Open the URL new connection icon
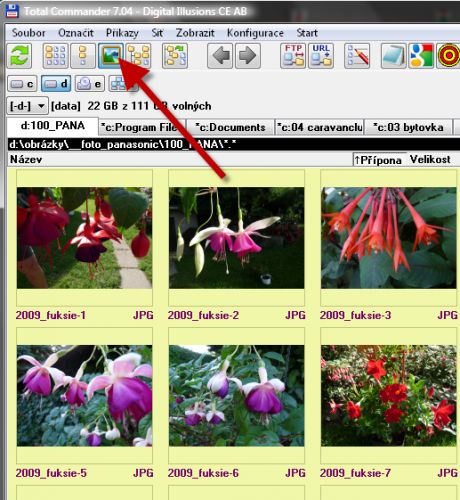The height and width of the screenshot is (500, 460). pos(321,56)
